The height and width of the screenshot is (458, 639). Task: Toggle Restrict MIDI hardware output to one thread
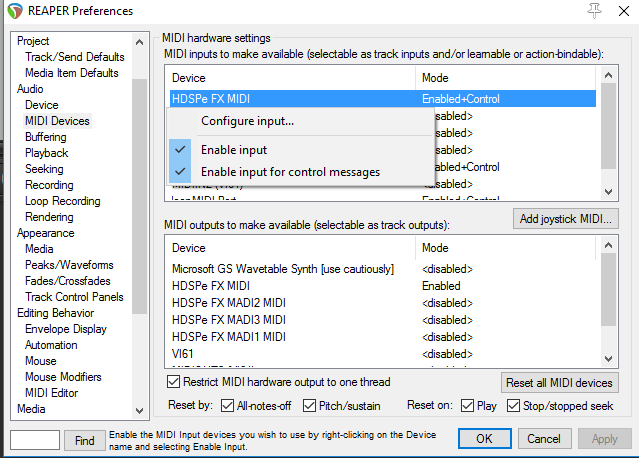click(173, 382)
